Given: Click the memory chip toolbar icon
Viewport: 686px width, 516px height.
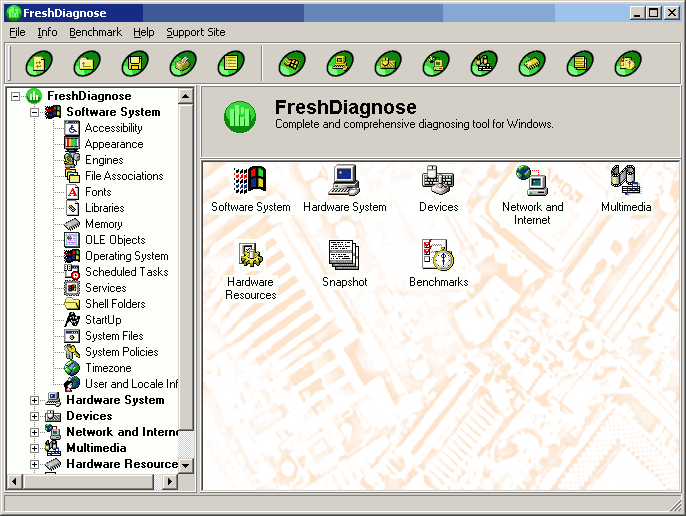Looking at the screenshot, I should (x=532, y=63).
